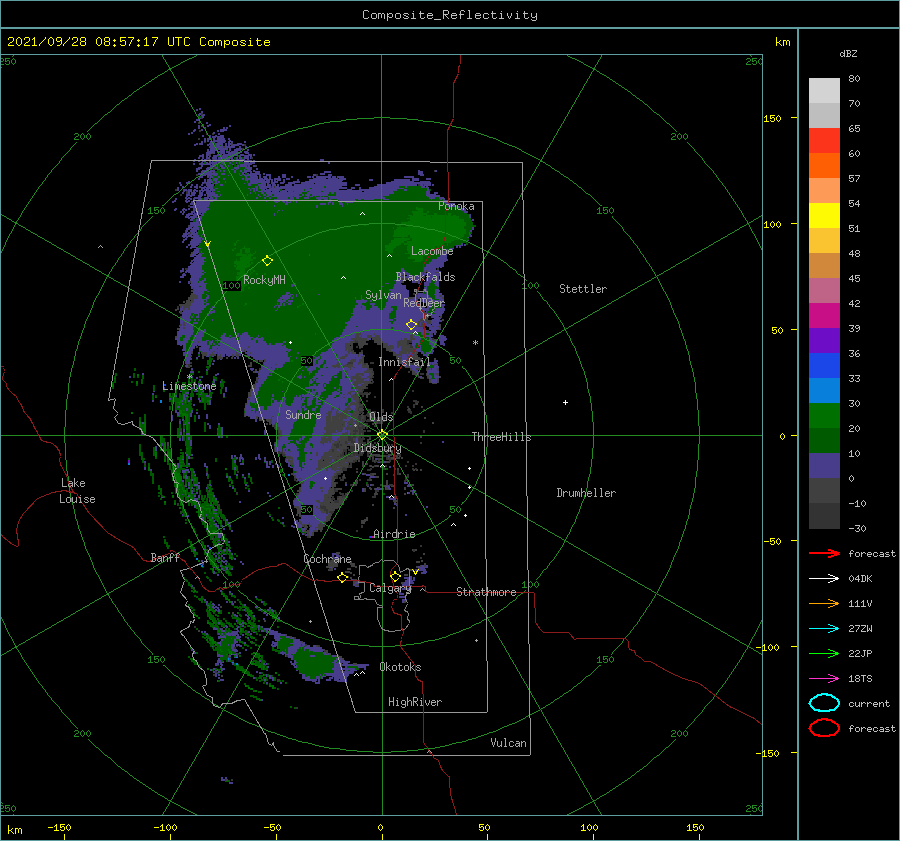900x841 pixels.
Task: Click yellow diamond marker below RedDeer
Action: click(412, 325)
